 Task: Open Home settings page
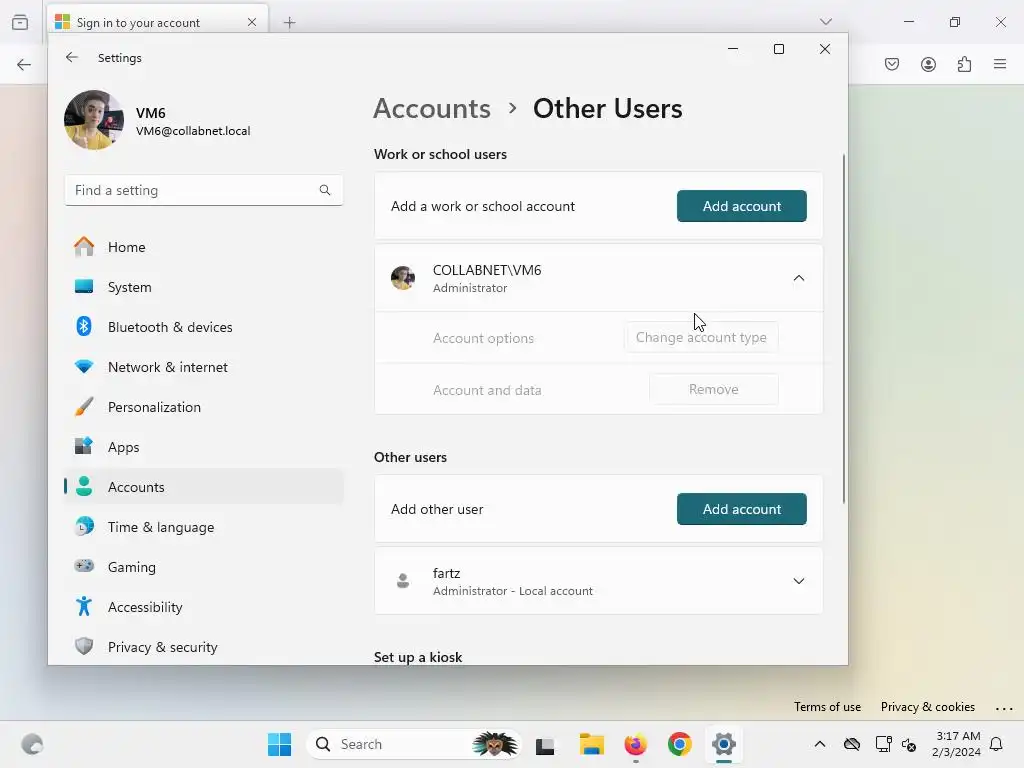(x=204, y=247)
